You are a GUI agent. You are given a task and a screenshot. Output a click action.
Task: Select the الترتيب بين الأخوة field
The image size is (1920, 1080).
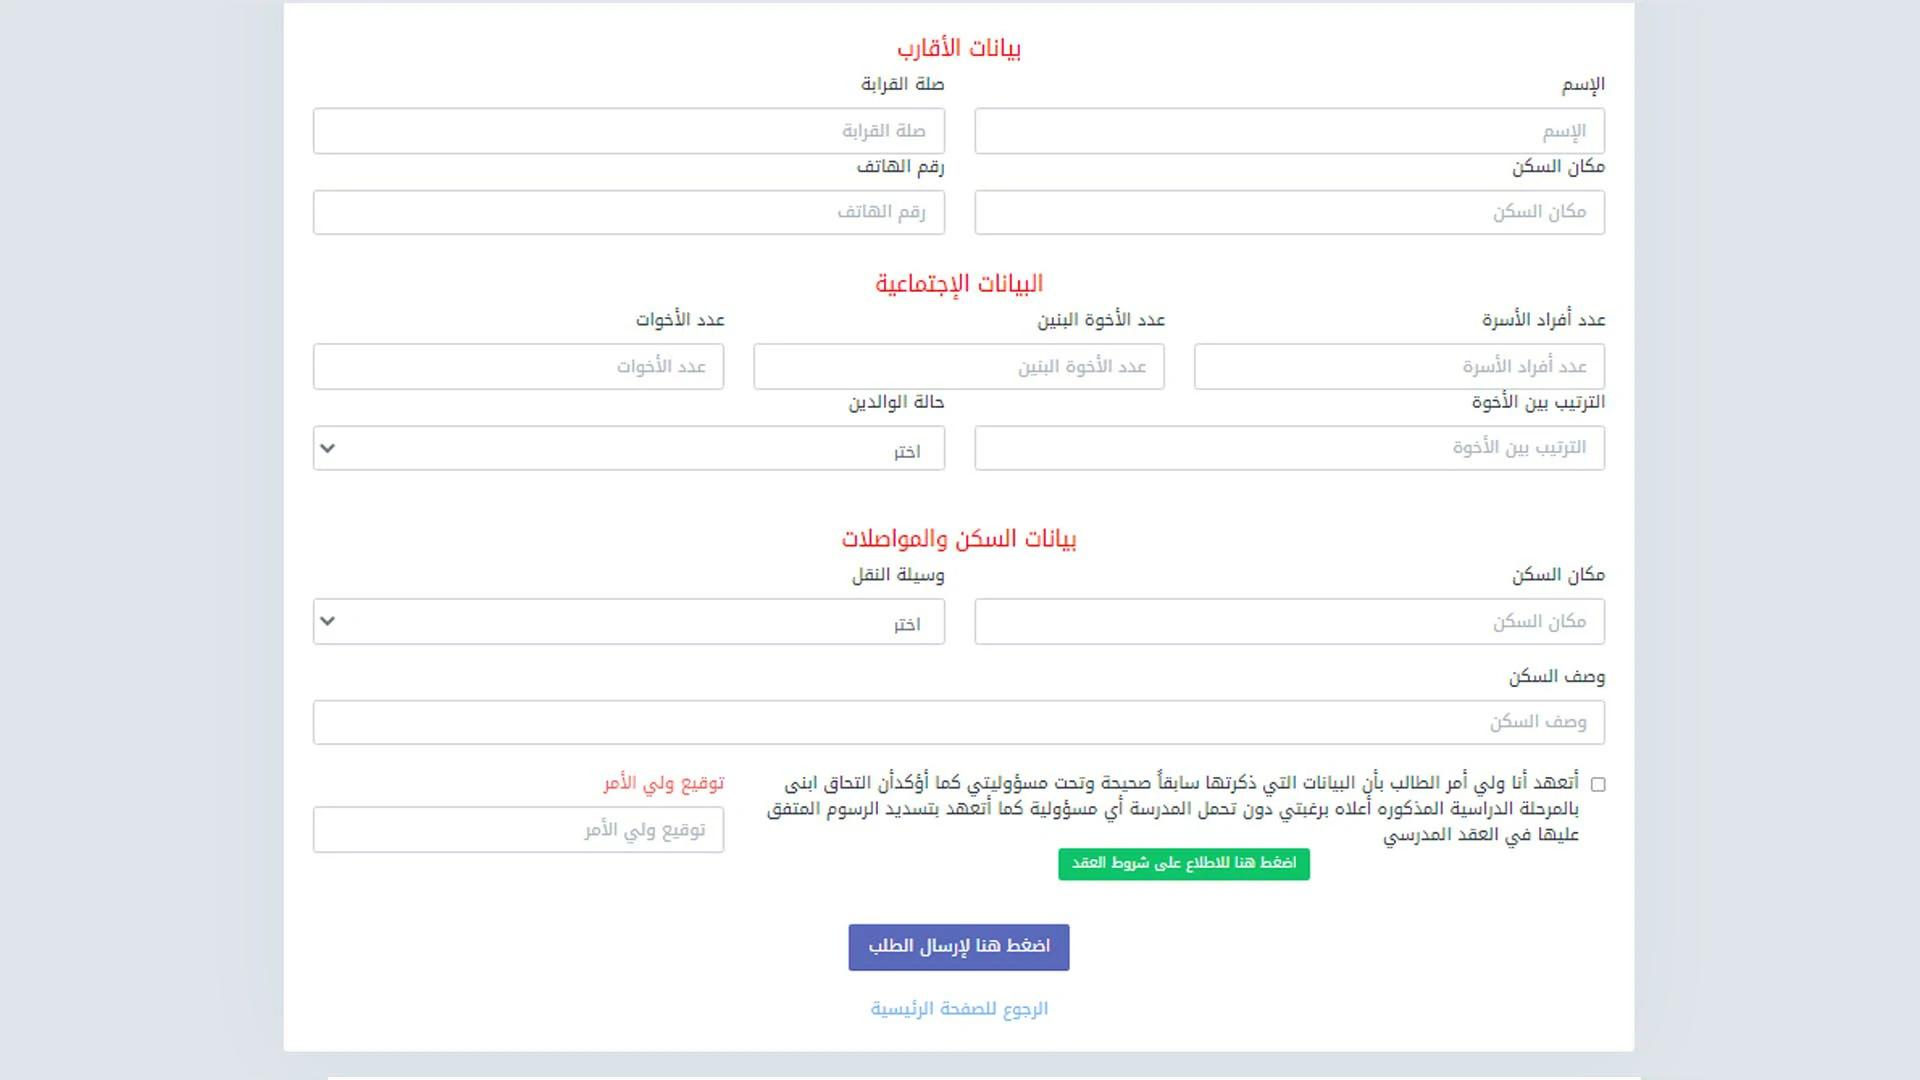point(1289,449)
